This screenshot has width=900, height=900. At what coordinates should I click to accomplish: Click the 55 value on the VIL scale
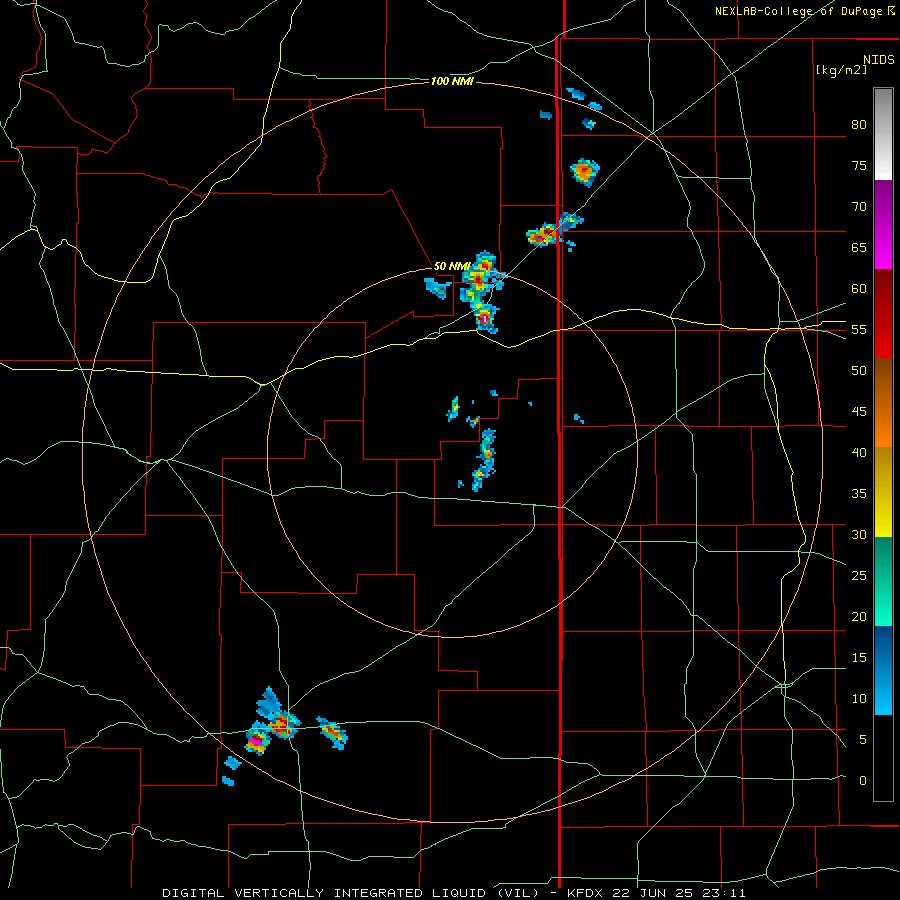point(859,329)
